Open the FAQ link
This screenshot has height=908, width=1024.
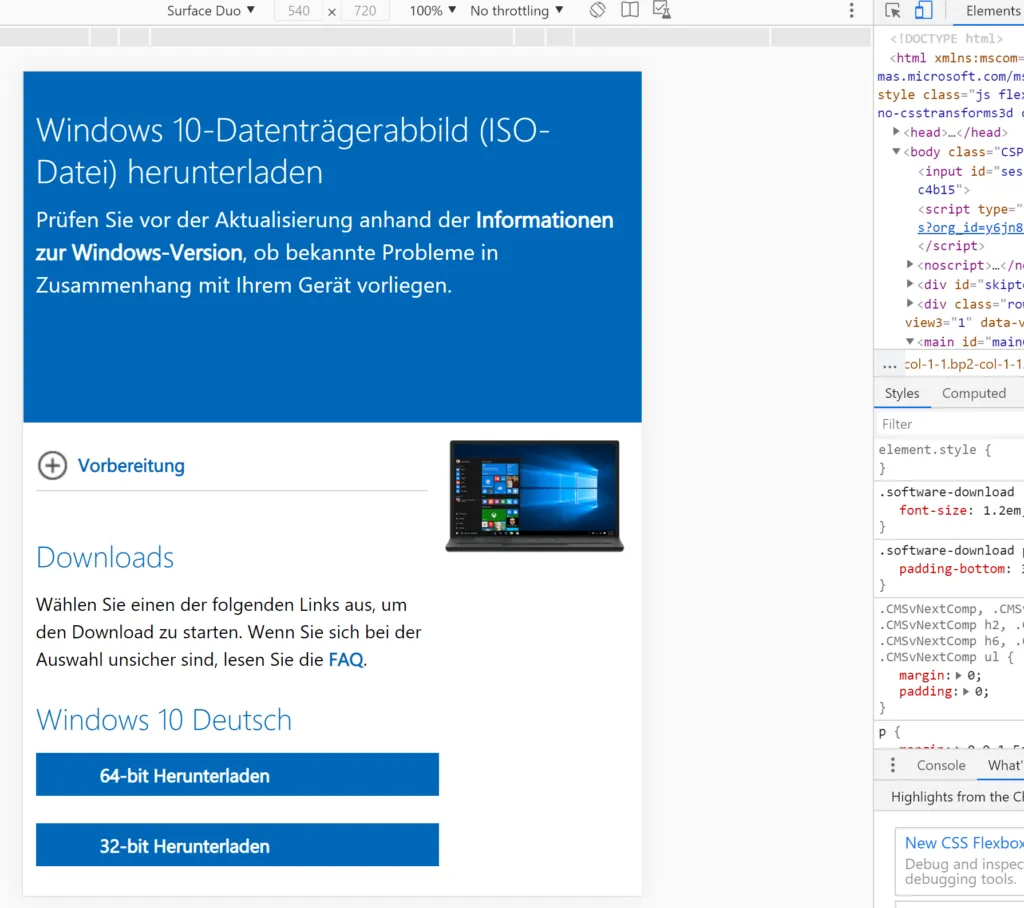coord(345,659)
